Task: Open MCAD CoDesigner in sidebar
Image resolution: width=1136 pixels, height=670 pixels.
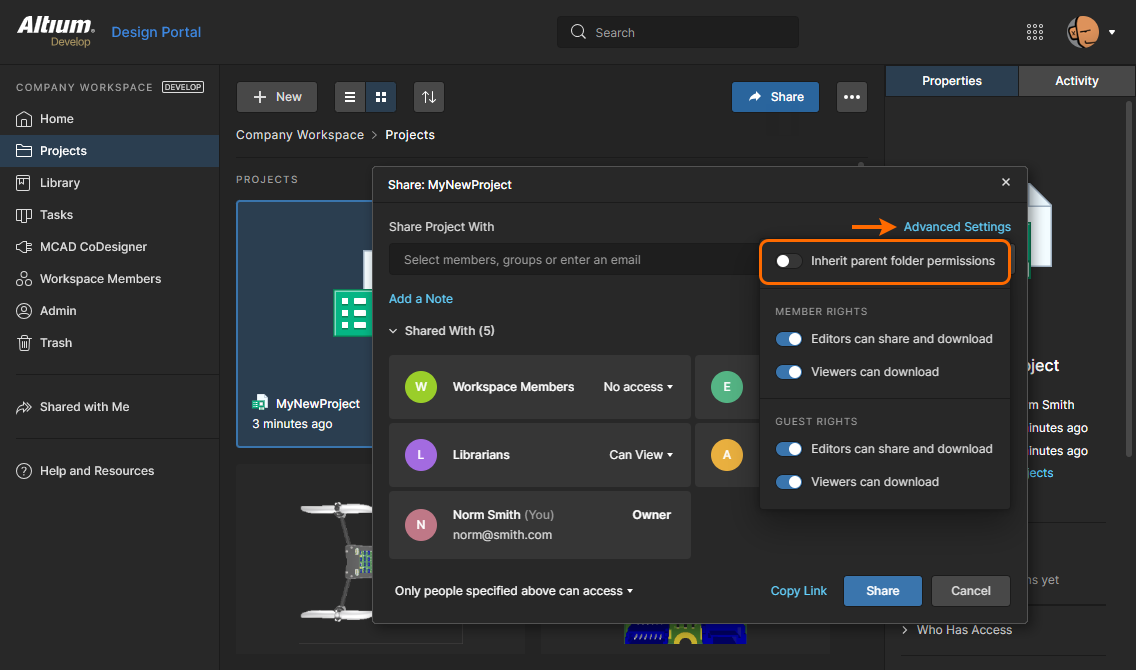Action: (x=109, y=246)
